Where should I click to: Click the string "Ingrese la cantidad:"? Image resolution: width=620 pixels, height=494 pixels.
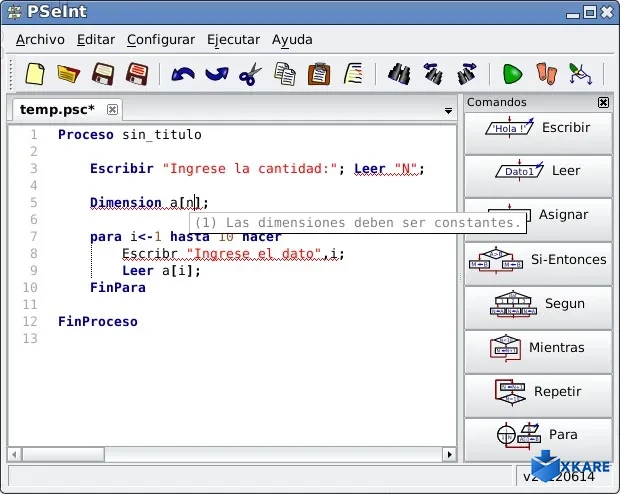point(250,169)
